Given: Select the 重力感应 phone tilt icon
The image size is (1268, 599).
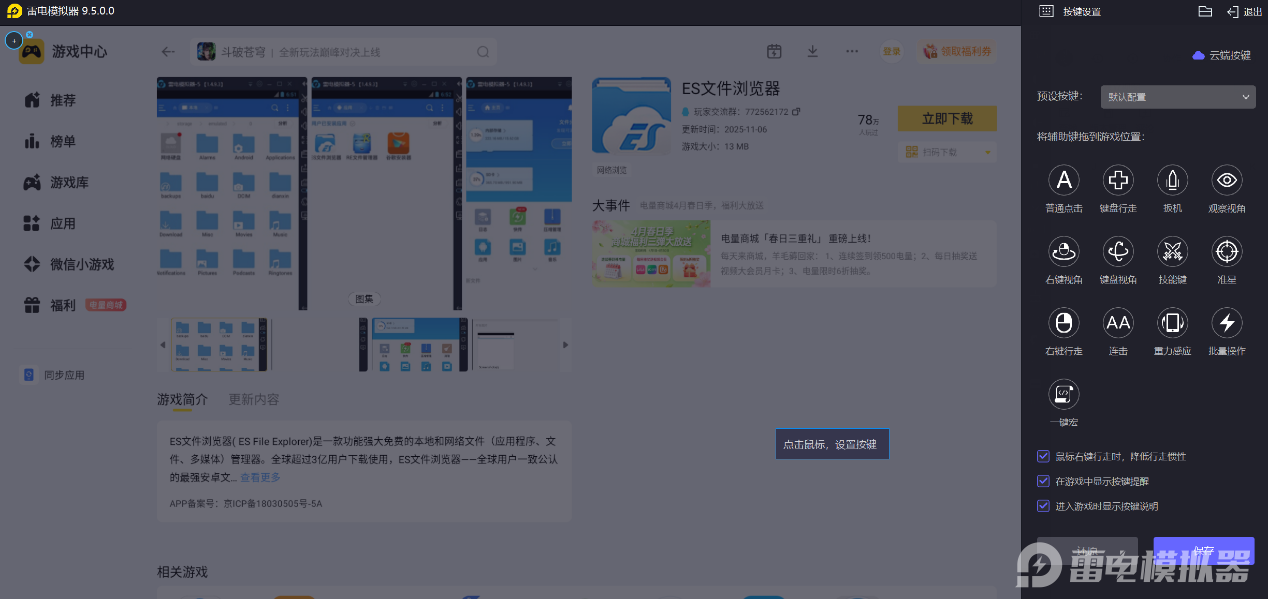Looking at the screenshot, I should click(x=1172, y=322).
